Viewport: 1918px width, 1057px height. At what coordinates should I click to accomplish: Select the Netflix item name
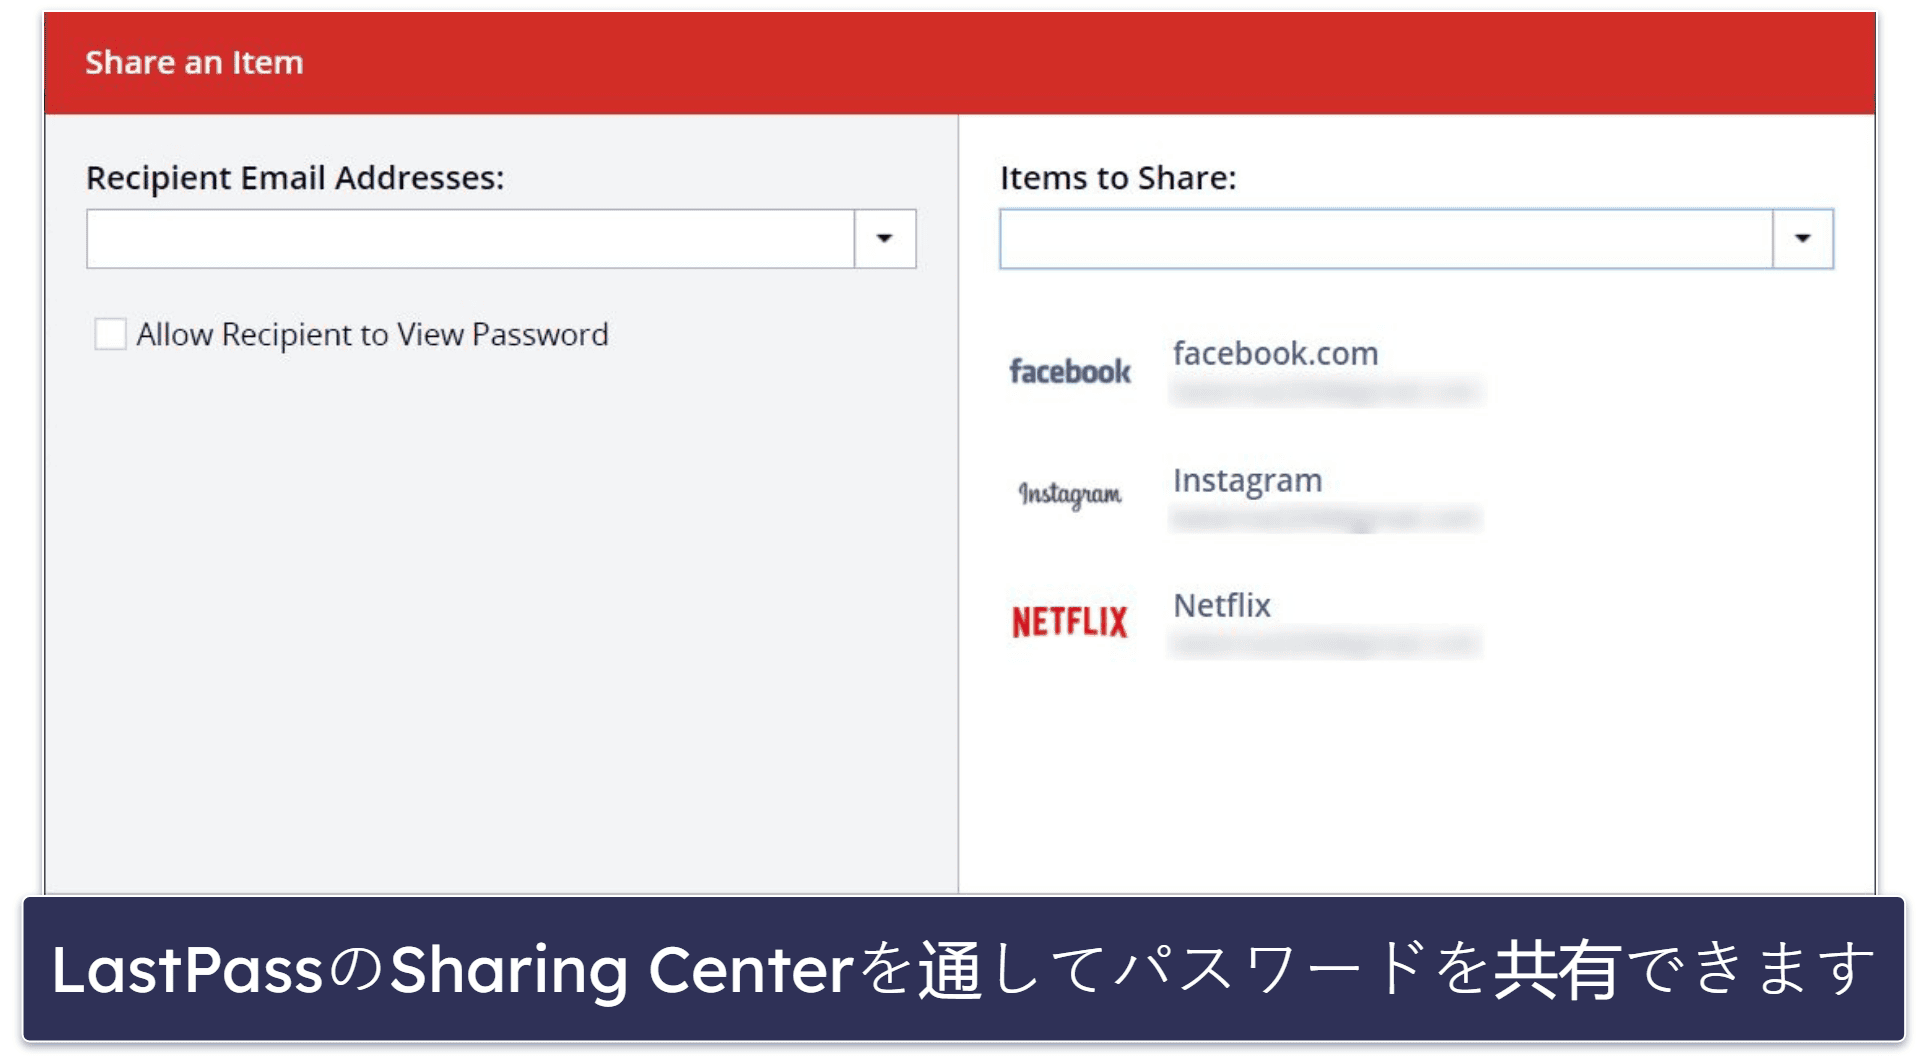click(1222, 605)
